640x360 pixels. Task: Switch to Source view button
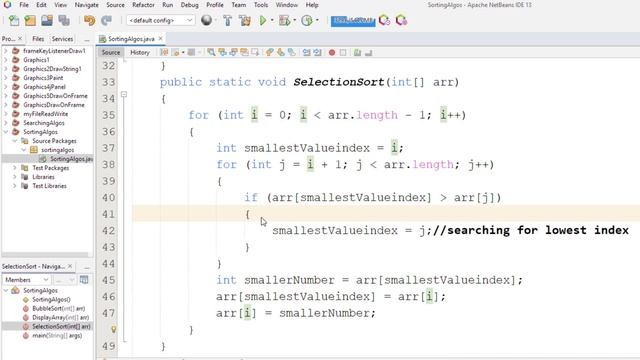pos(111,52)
